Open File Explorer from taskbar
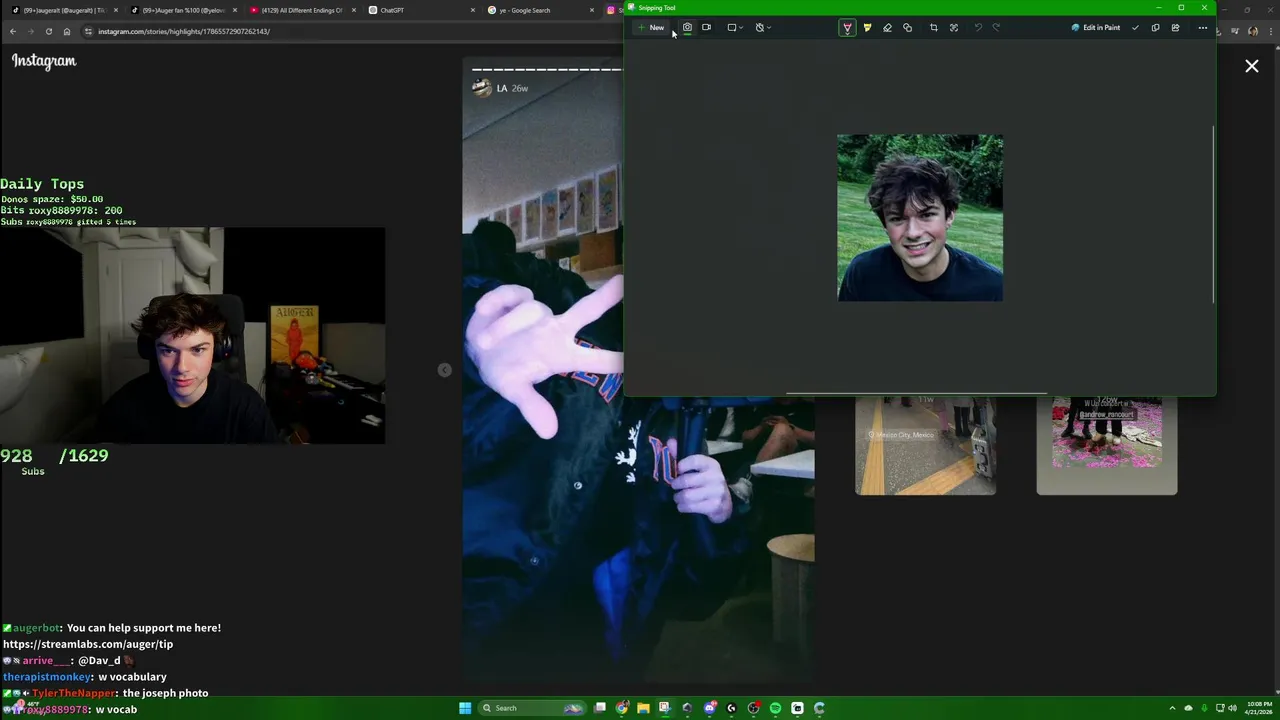Screen dimensions: 1280x720 click(x=643, y=708)
